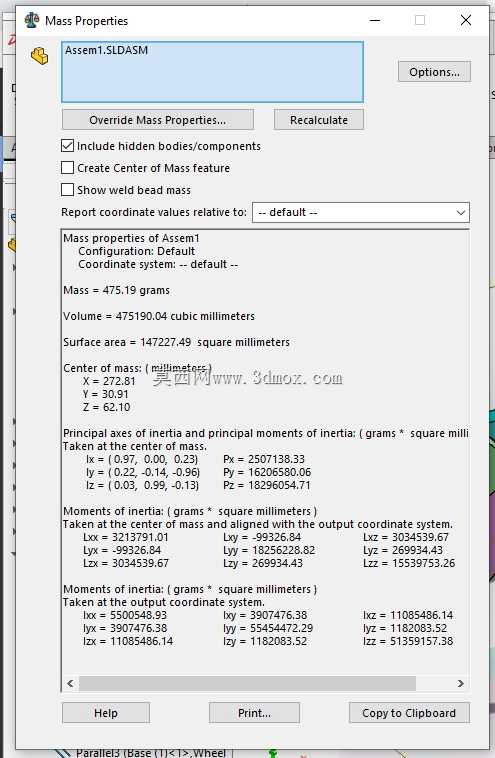Image resolution: width=495 pixels, height=758 pixels.
Task: Click the Print... button
Action: pos(254,713)
